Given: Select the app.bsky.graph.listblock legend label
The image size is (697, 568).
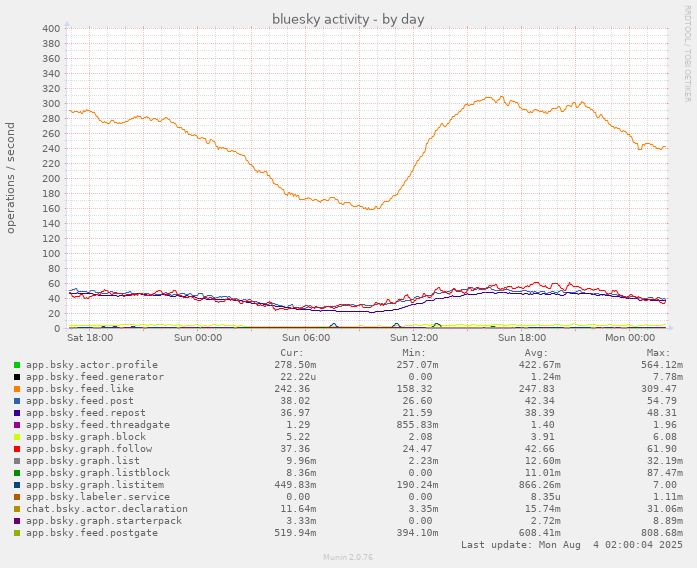Looking at the screenshot, I should tap(98, 473).
